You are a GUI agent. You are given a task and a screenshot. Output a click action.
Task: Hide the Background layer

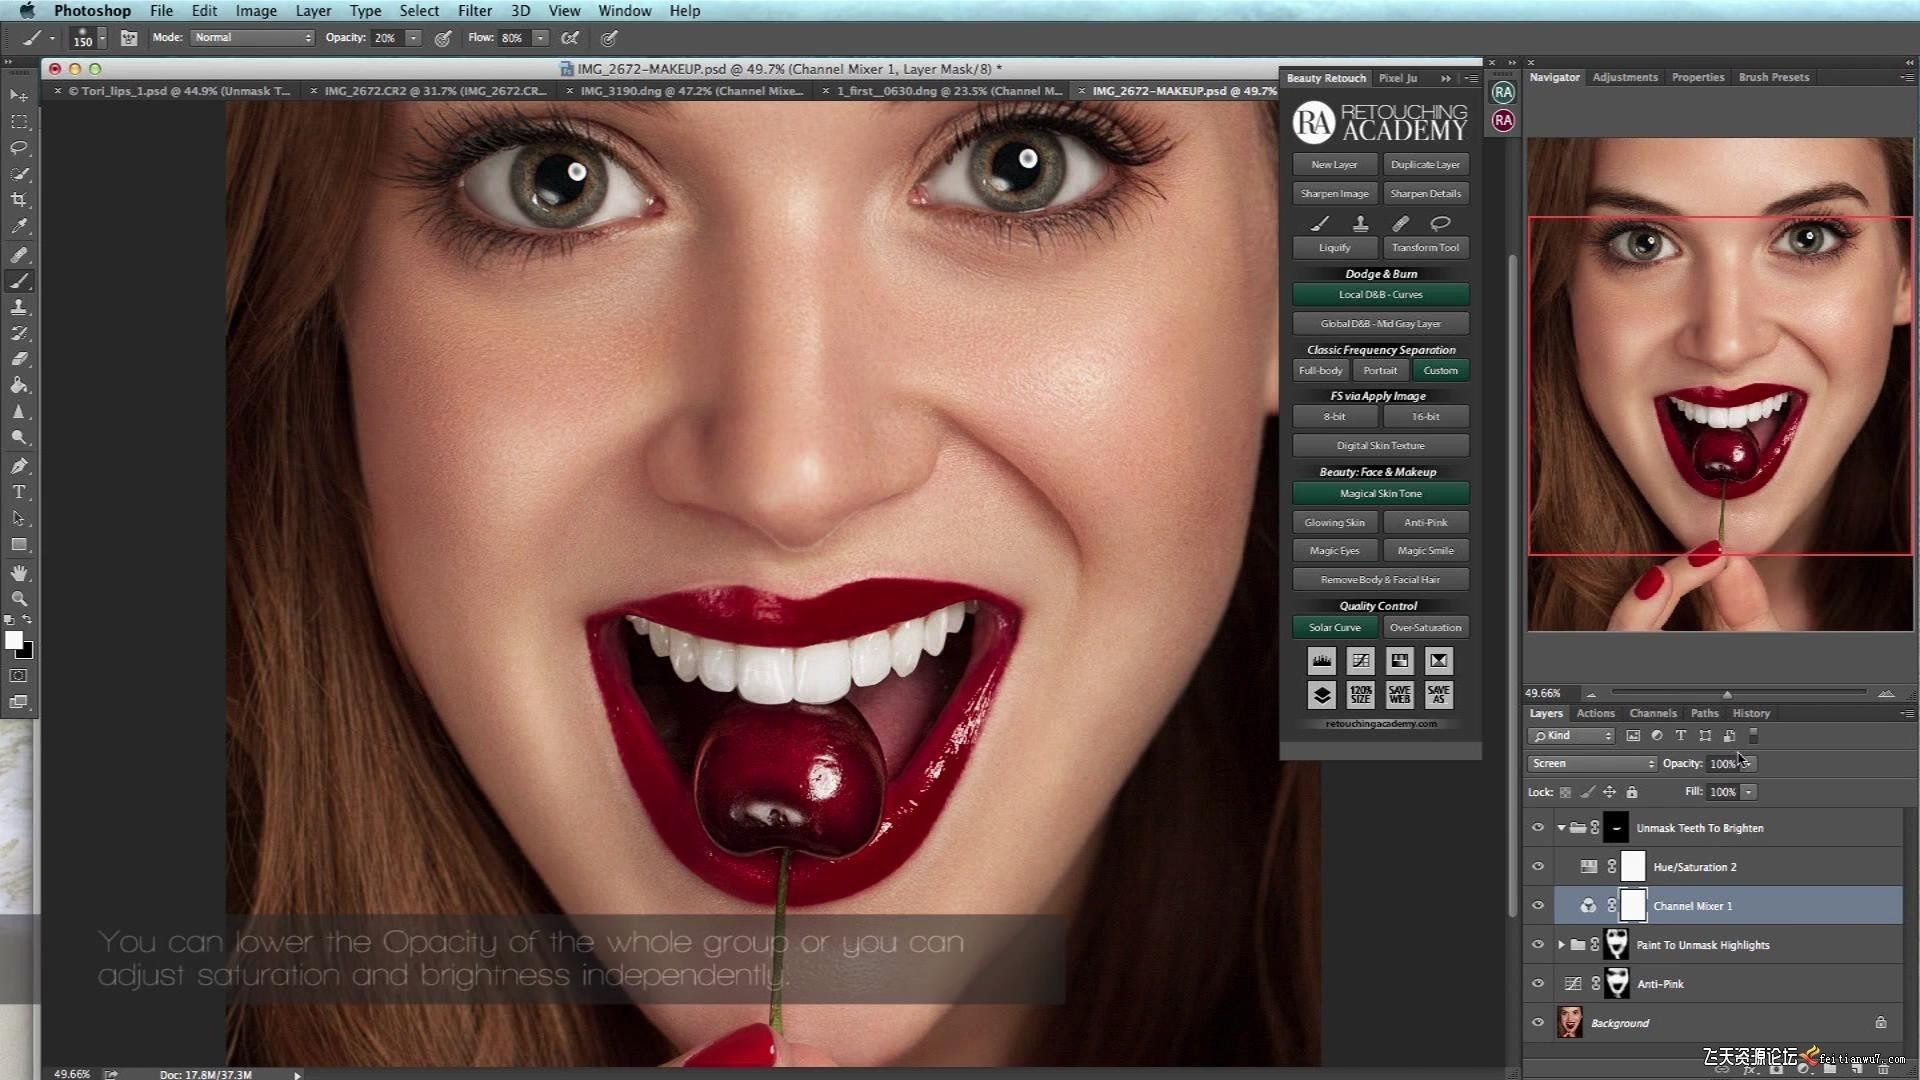coord(1538,1022)
